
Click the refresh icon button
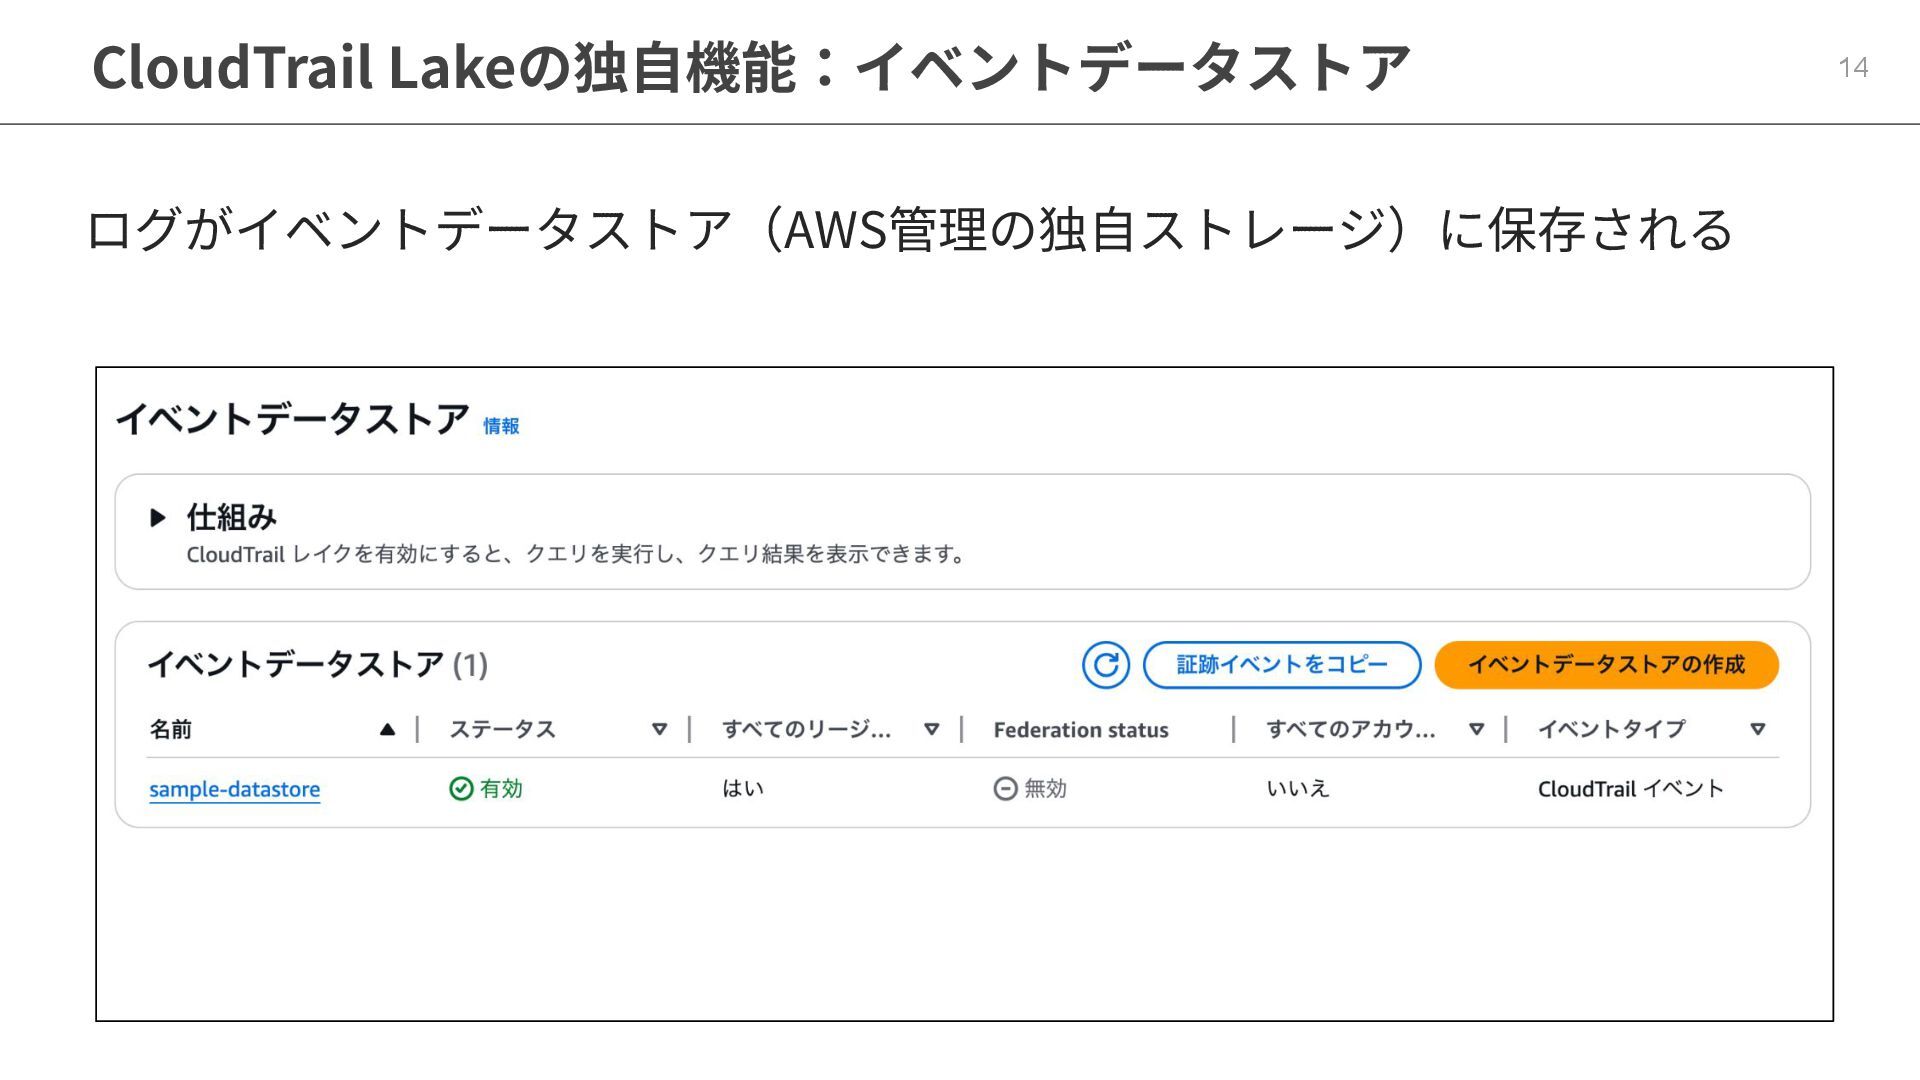[1105, 665]
